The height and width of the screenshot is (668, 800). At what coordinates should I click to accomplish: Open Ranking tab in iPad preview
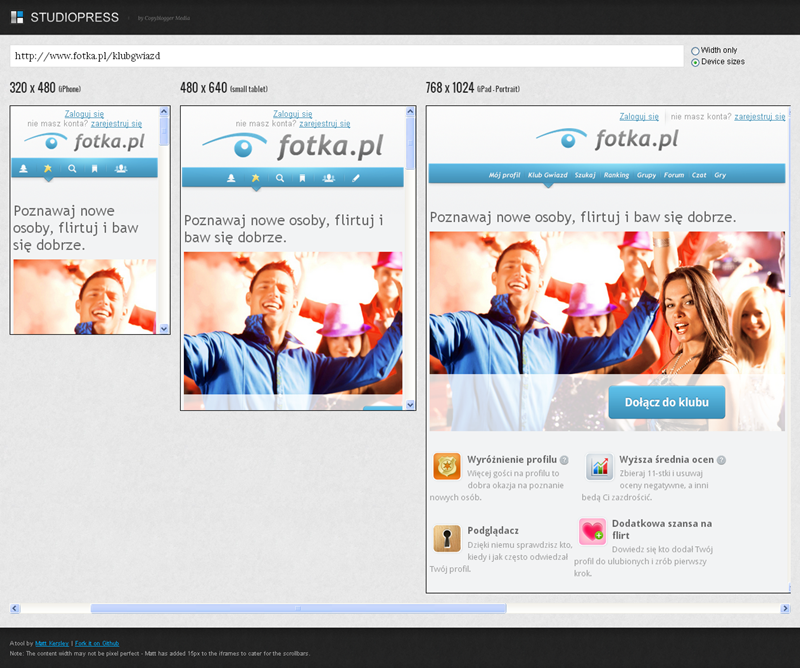tap(616, 175)
